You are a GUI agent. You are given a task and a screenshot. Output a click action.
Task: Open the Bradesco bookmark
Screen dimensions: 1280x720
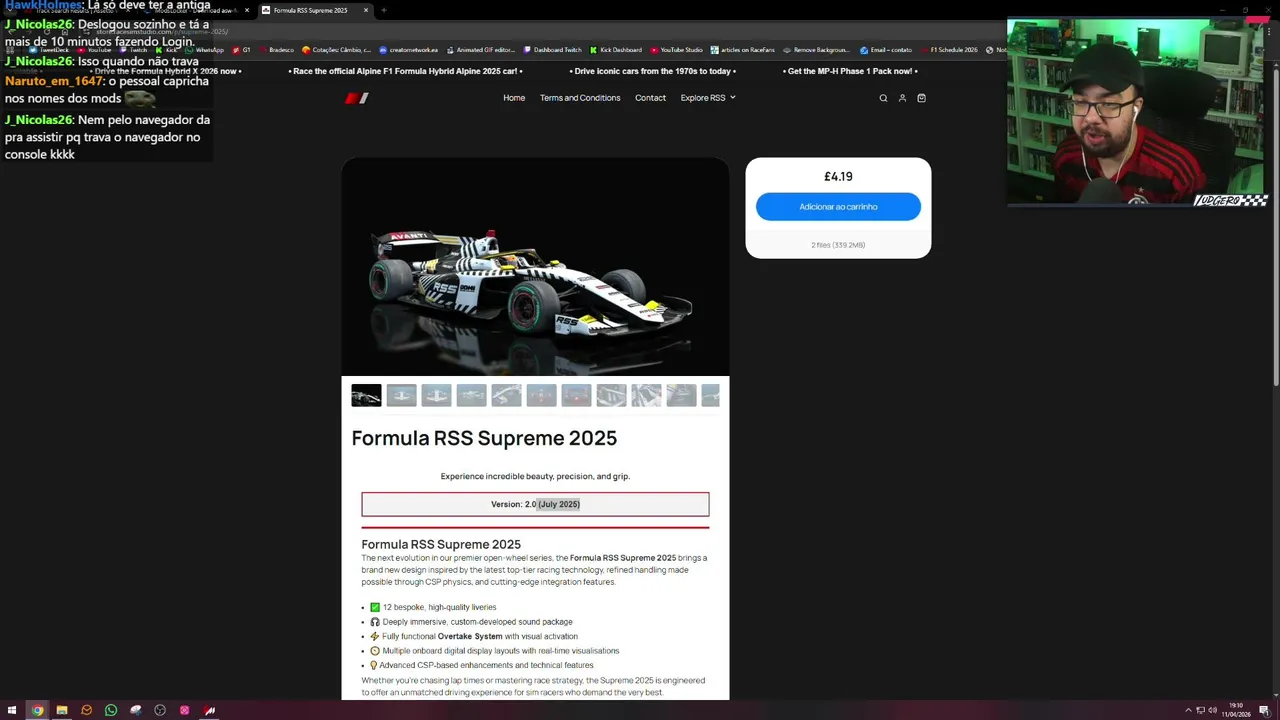point(276,49)
